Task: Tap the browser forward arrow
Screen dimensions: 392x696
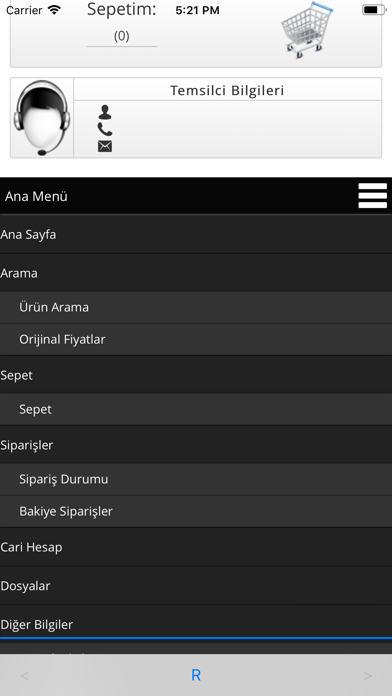Action: pos(368,676)
